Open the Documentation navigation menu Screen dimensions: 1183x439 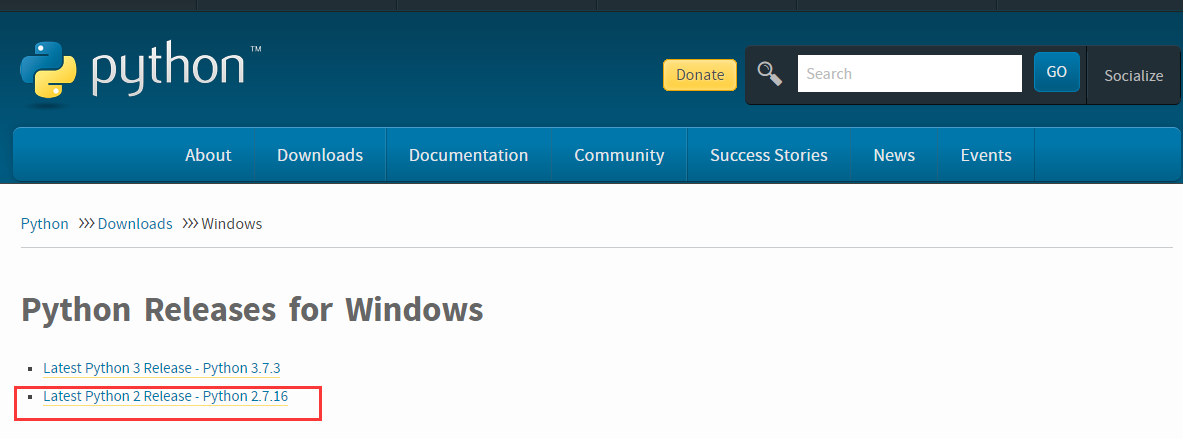[469, 155]
